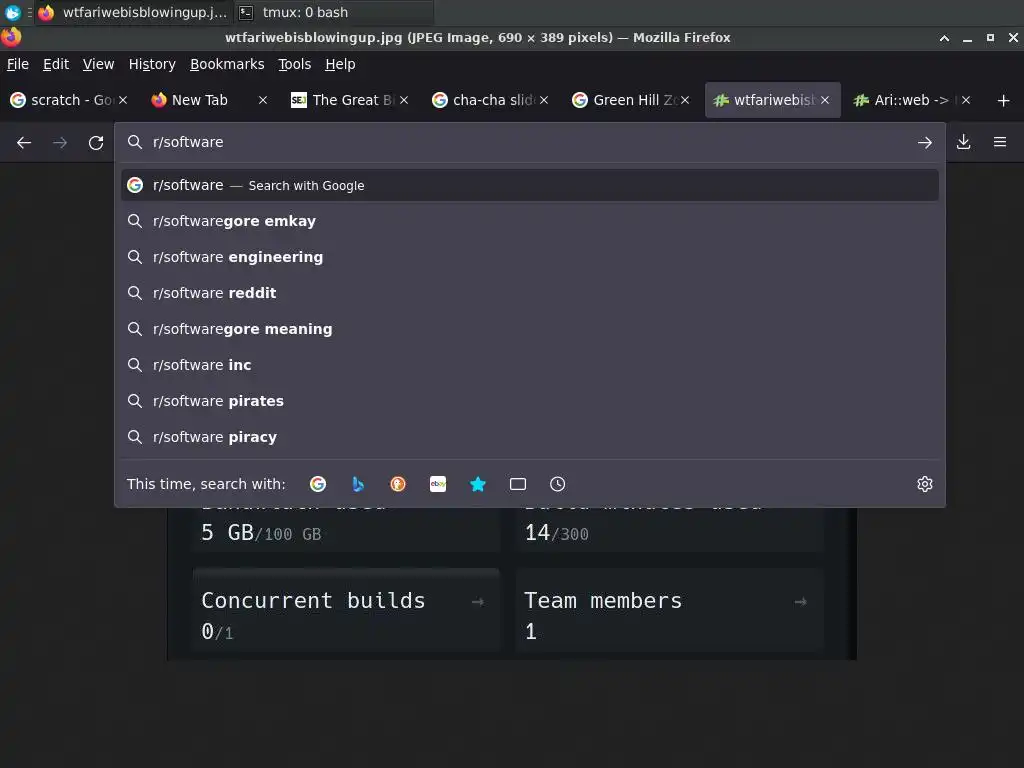This screenshot has height=768, width=1024.
Task: Open the system application menu icon
Action: pyautogui.click(x=12, y=12)
